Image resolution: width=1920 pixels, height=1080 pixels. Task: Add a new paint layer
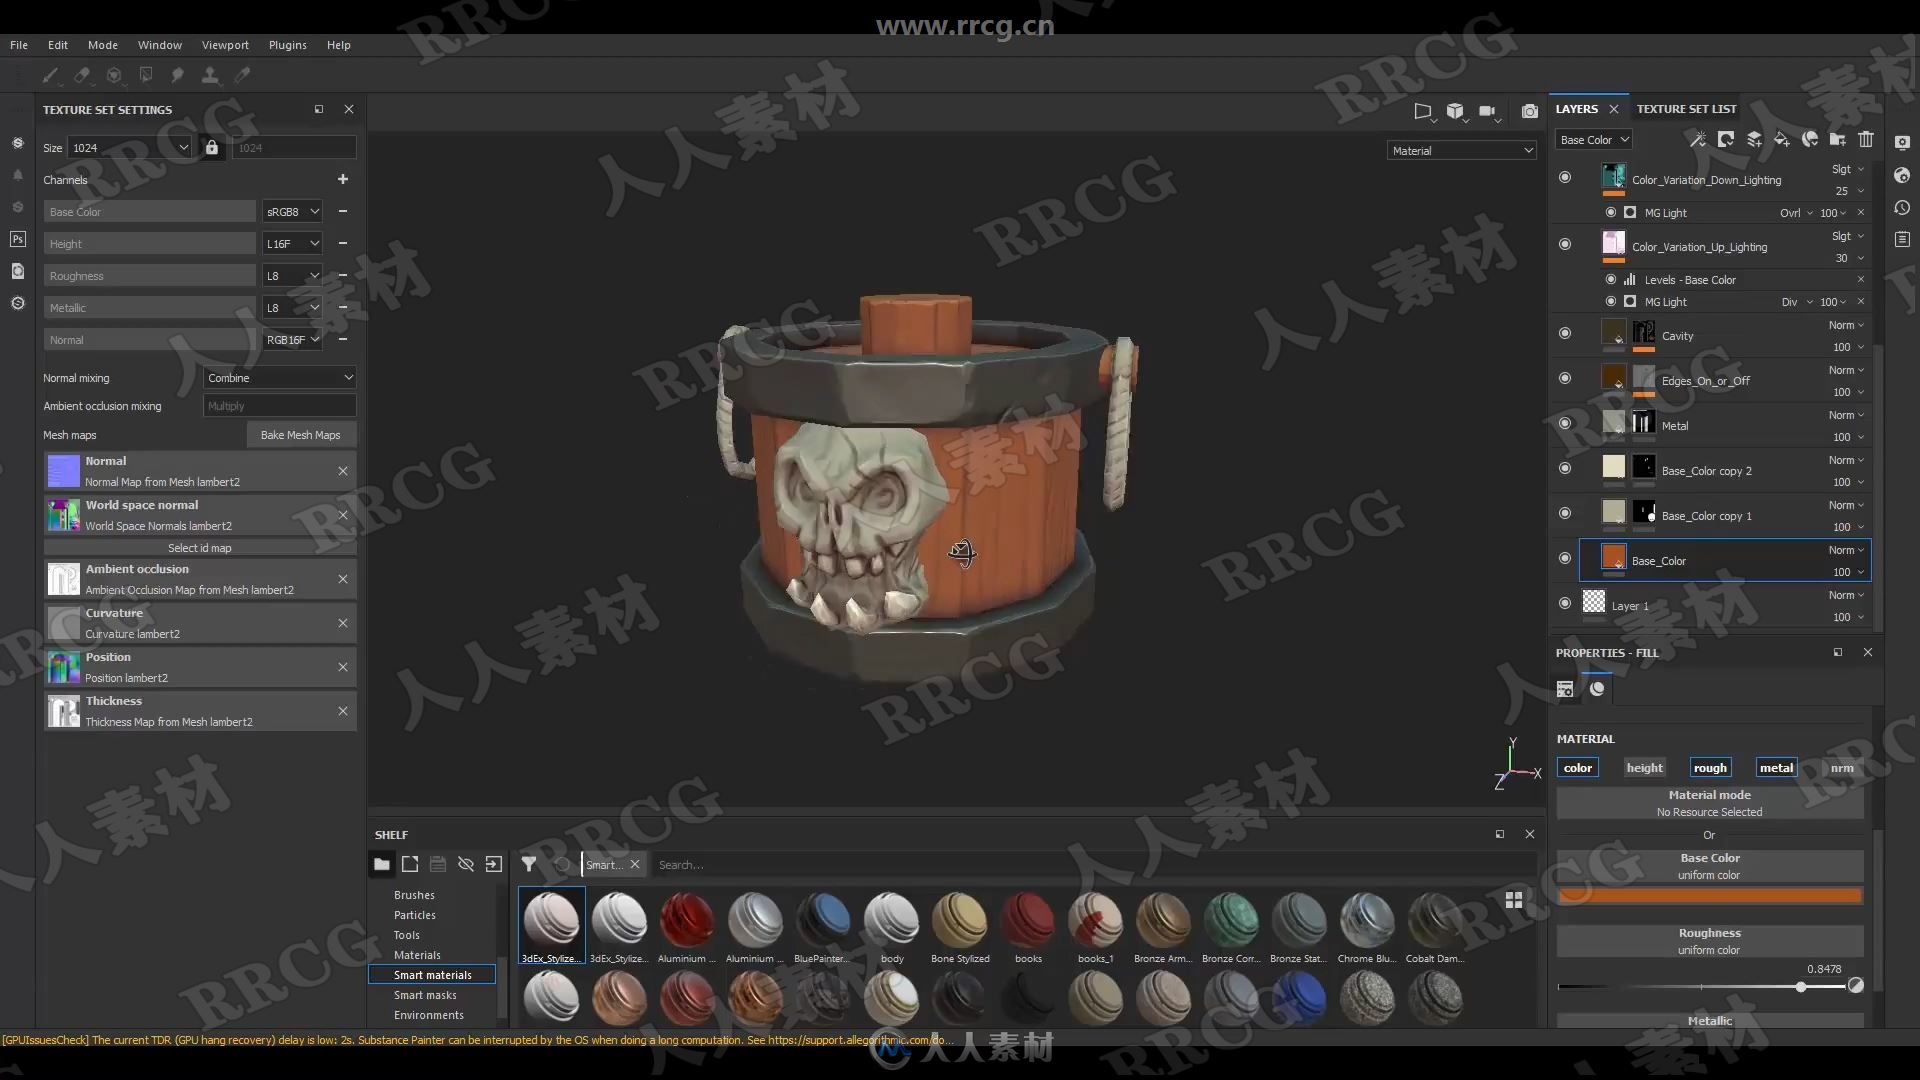1754,139
